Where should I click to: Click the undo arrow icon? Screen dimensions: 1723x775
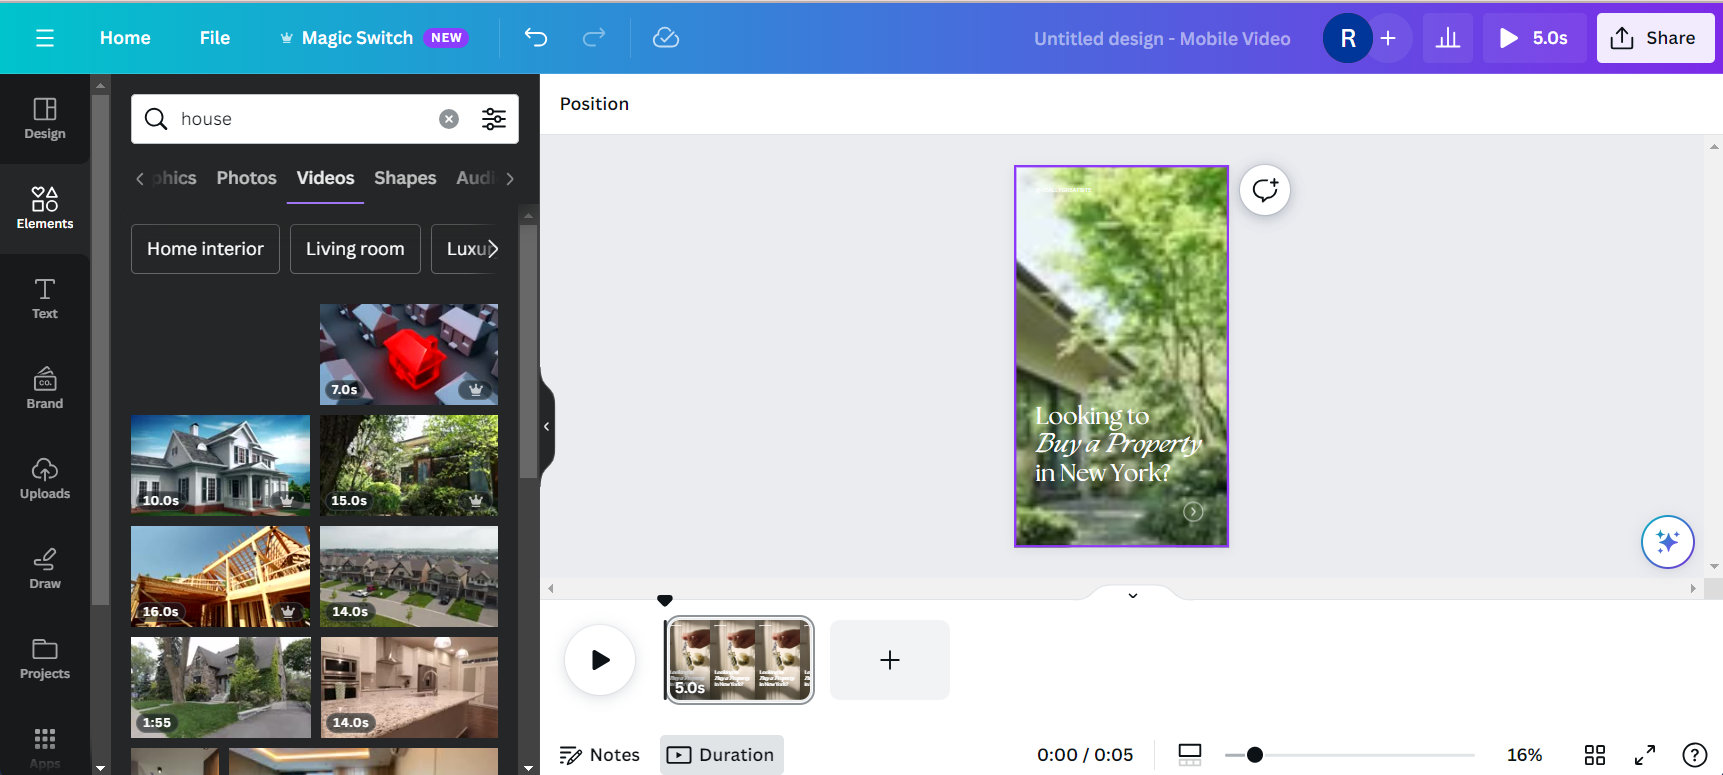pyautogui.click(x=536, y=38)
